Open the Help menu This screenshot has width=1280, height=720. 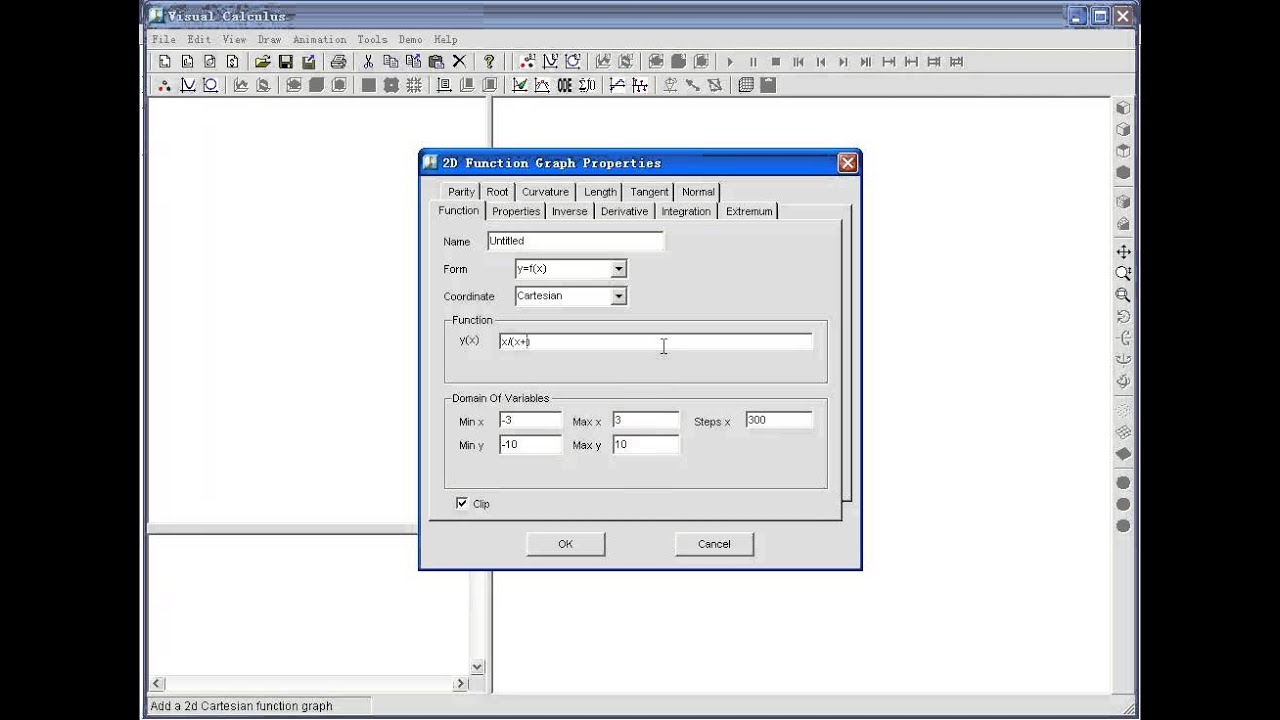pyautogui.click(x=445, y=39)
